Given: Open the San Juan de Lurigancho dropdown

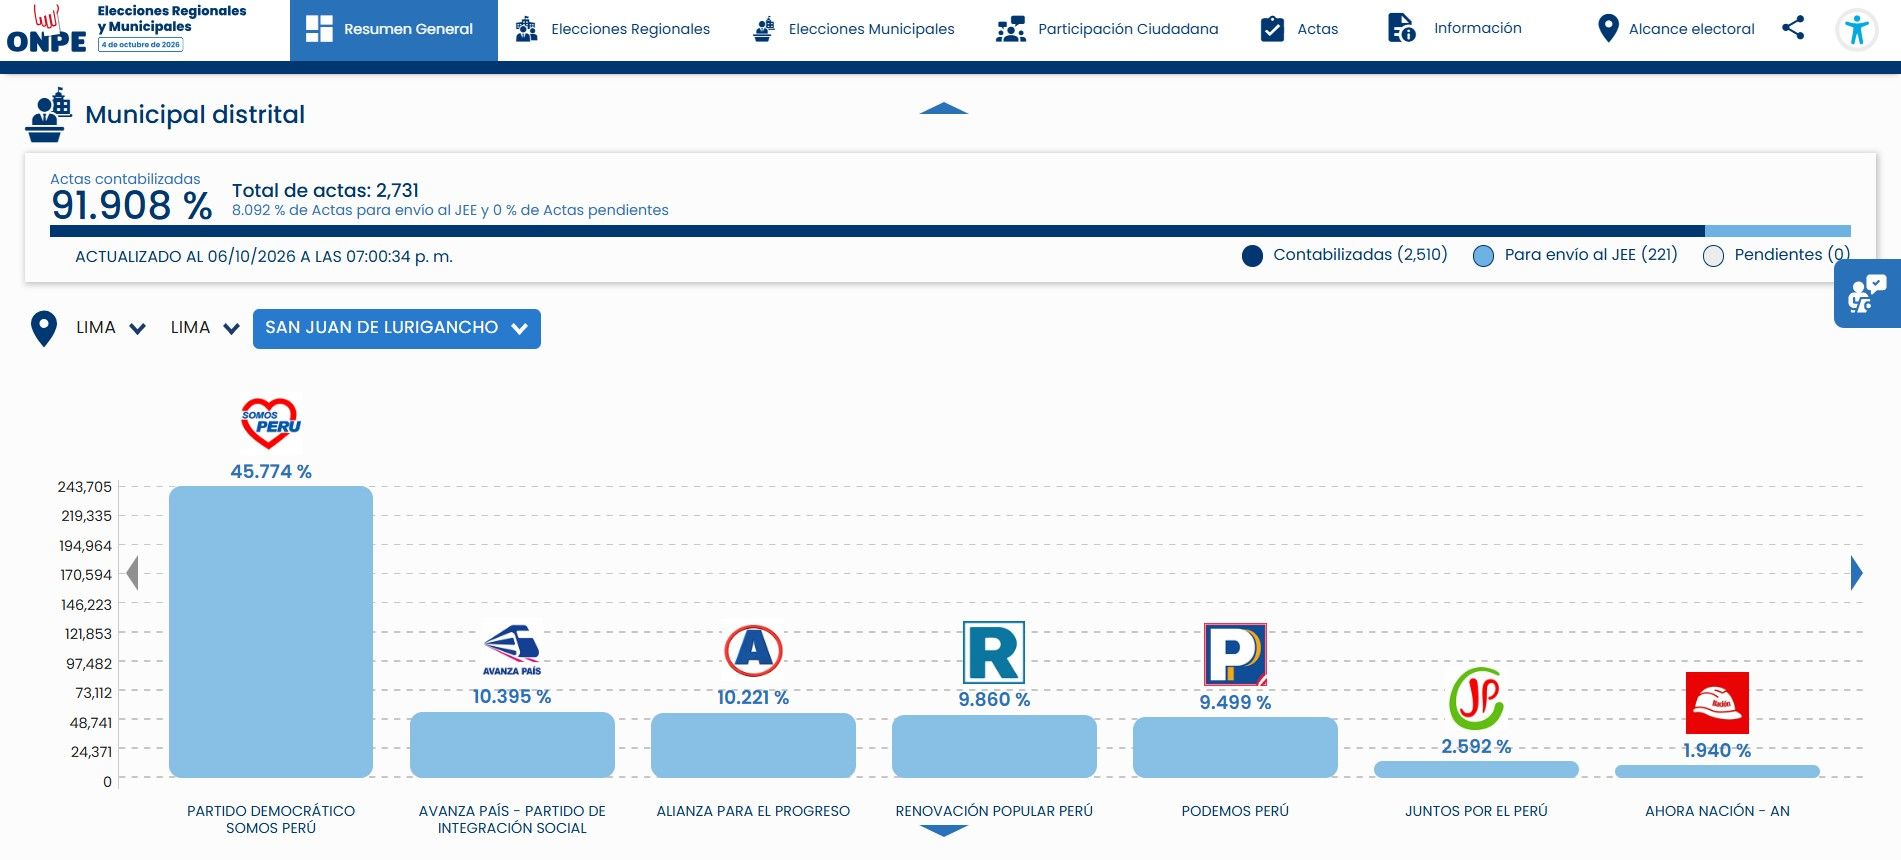Looking at the screenshot, I should [x=397, y=329].
